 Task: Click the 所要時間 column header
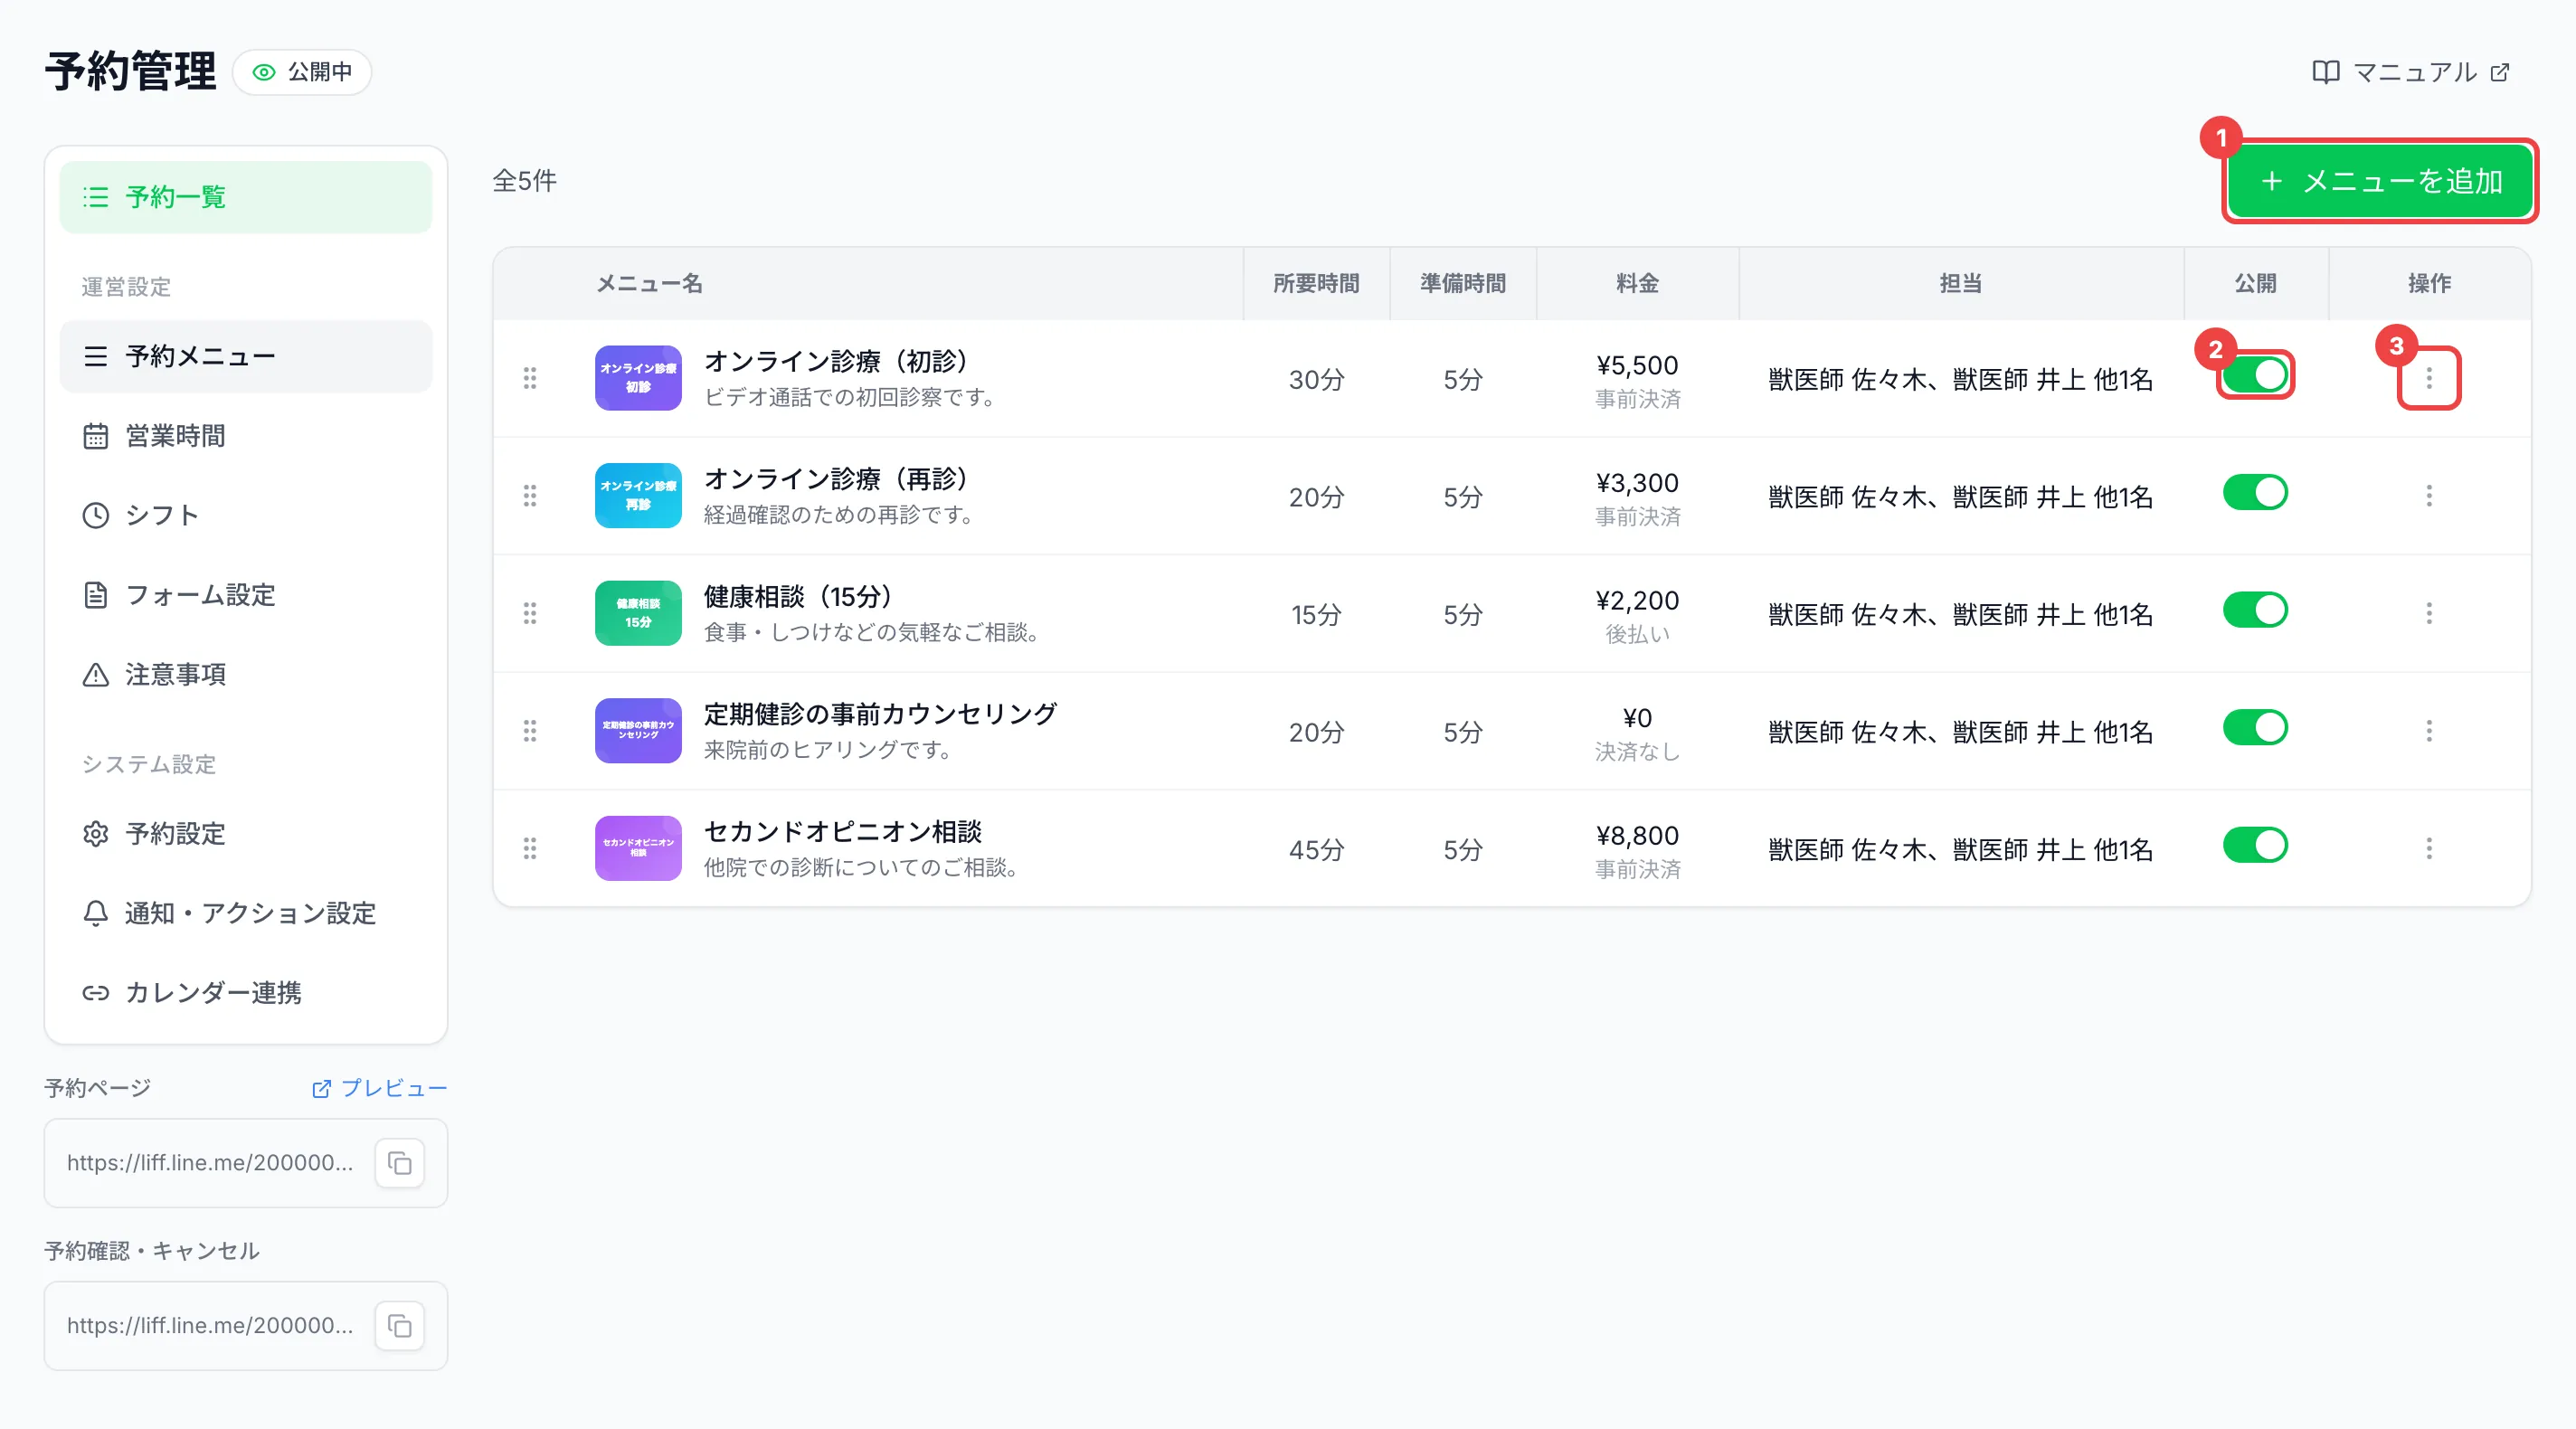coord(1316,284)
